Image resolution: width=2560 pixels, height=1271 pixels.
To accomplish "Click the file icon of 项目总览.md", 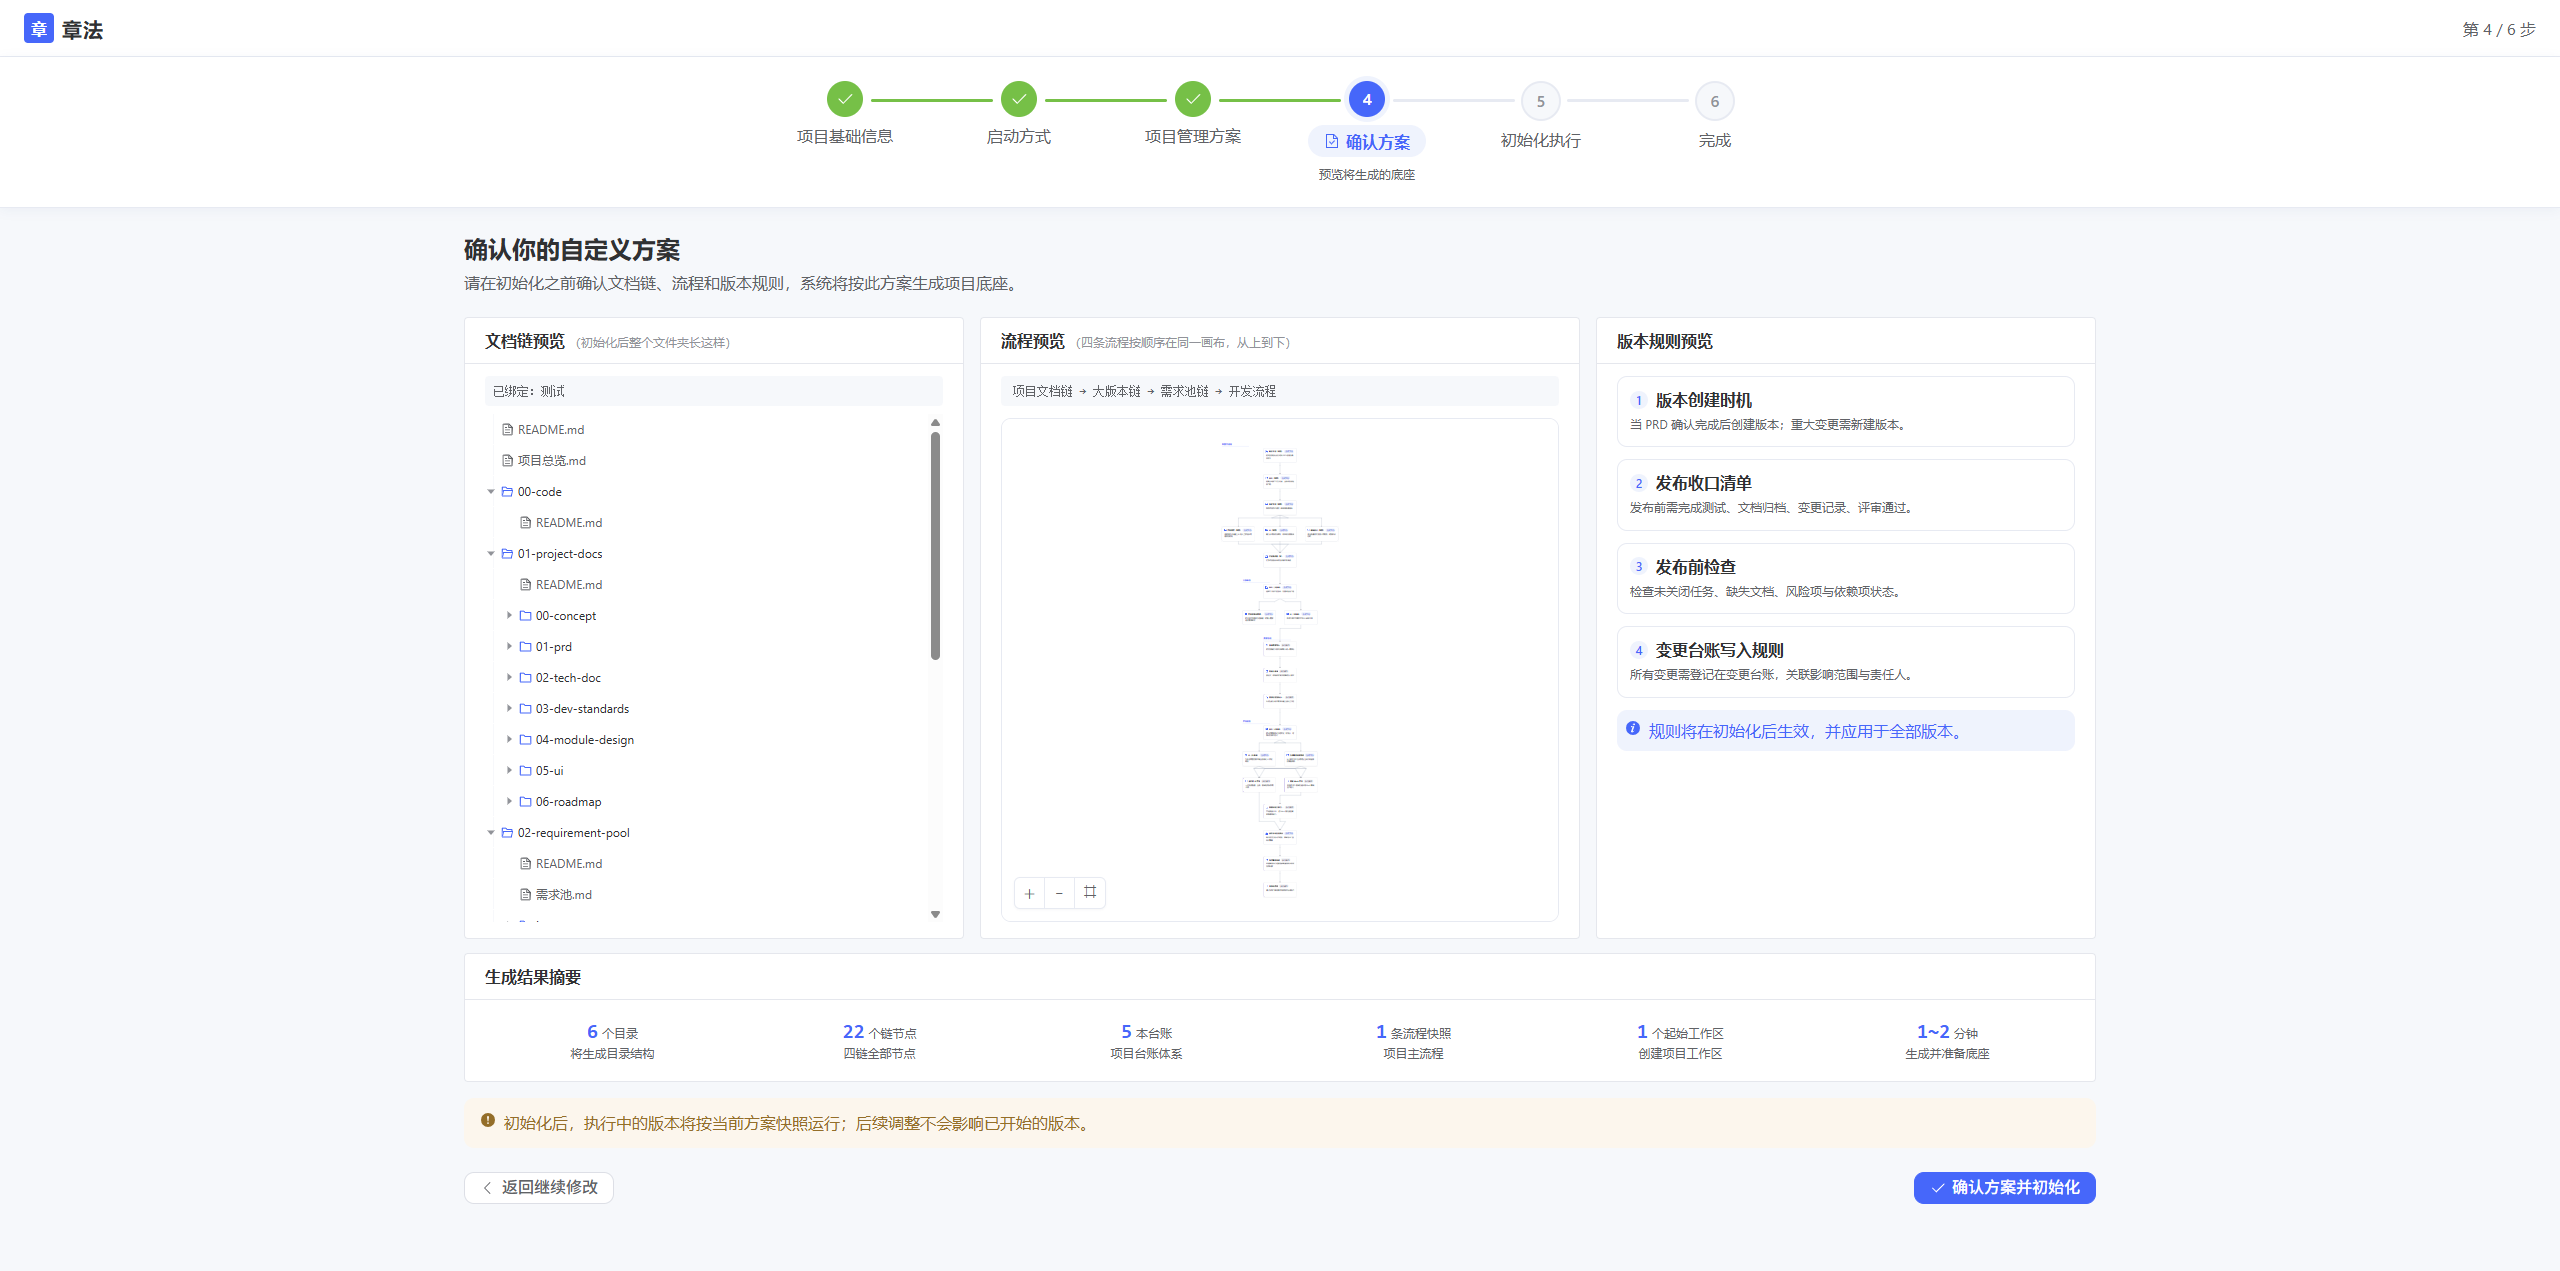I will 507,461.
